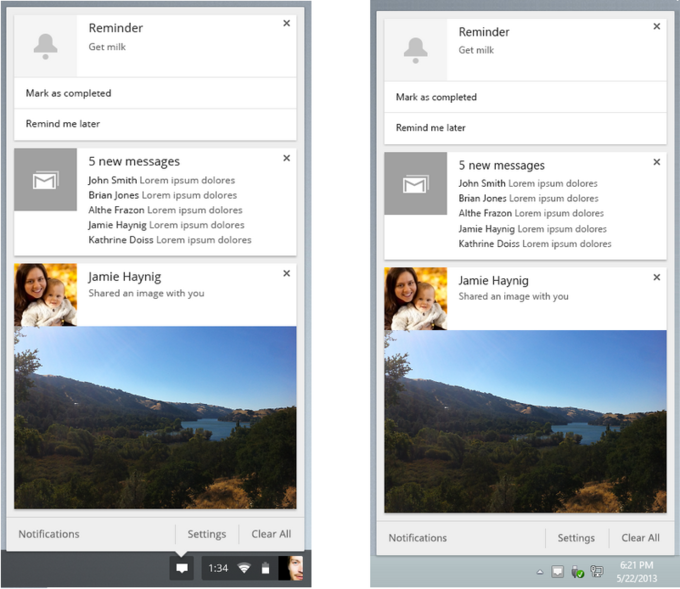Click Shared an image with you in left panel
680x589 pixels.
pyautogui.click(x=147, y=293)
